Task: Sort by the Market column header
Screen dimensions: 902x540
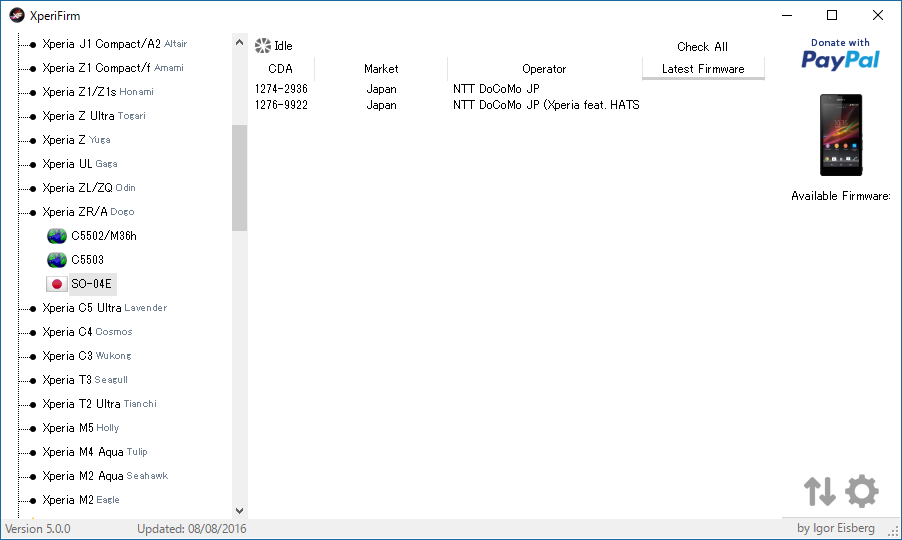Action: point(381,69)
